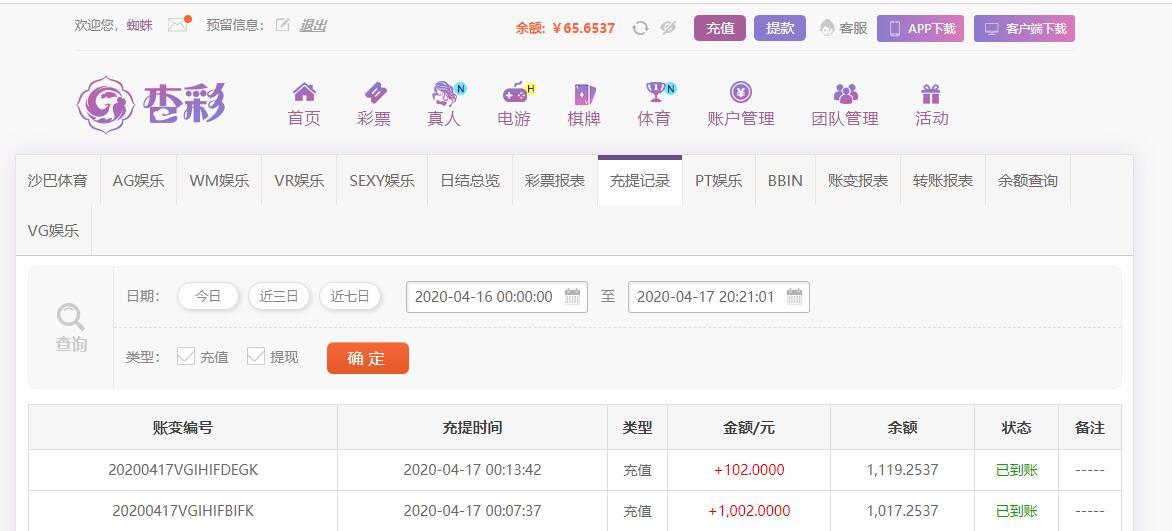Switch to the 彩票报表 tab

[x=555, y=180]
